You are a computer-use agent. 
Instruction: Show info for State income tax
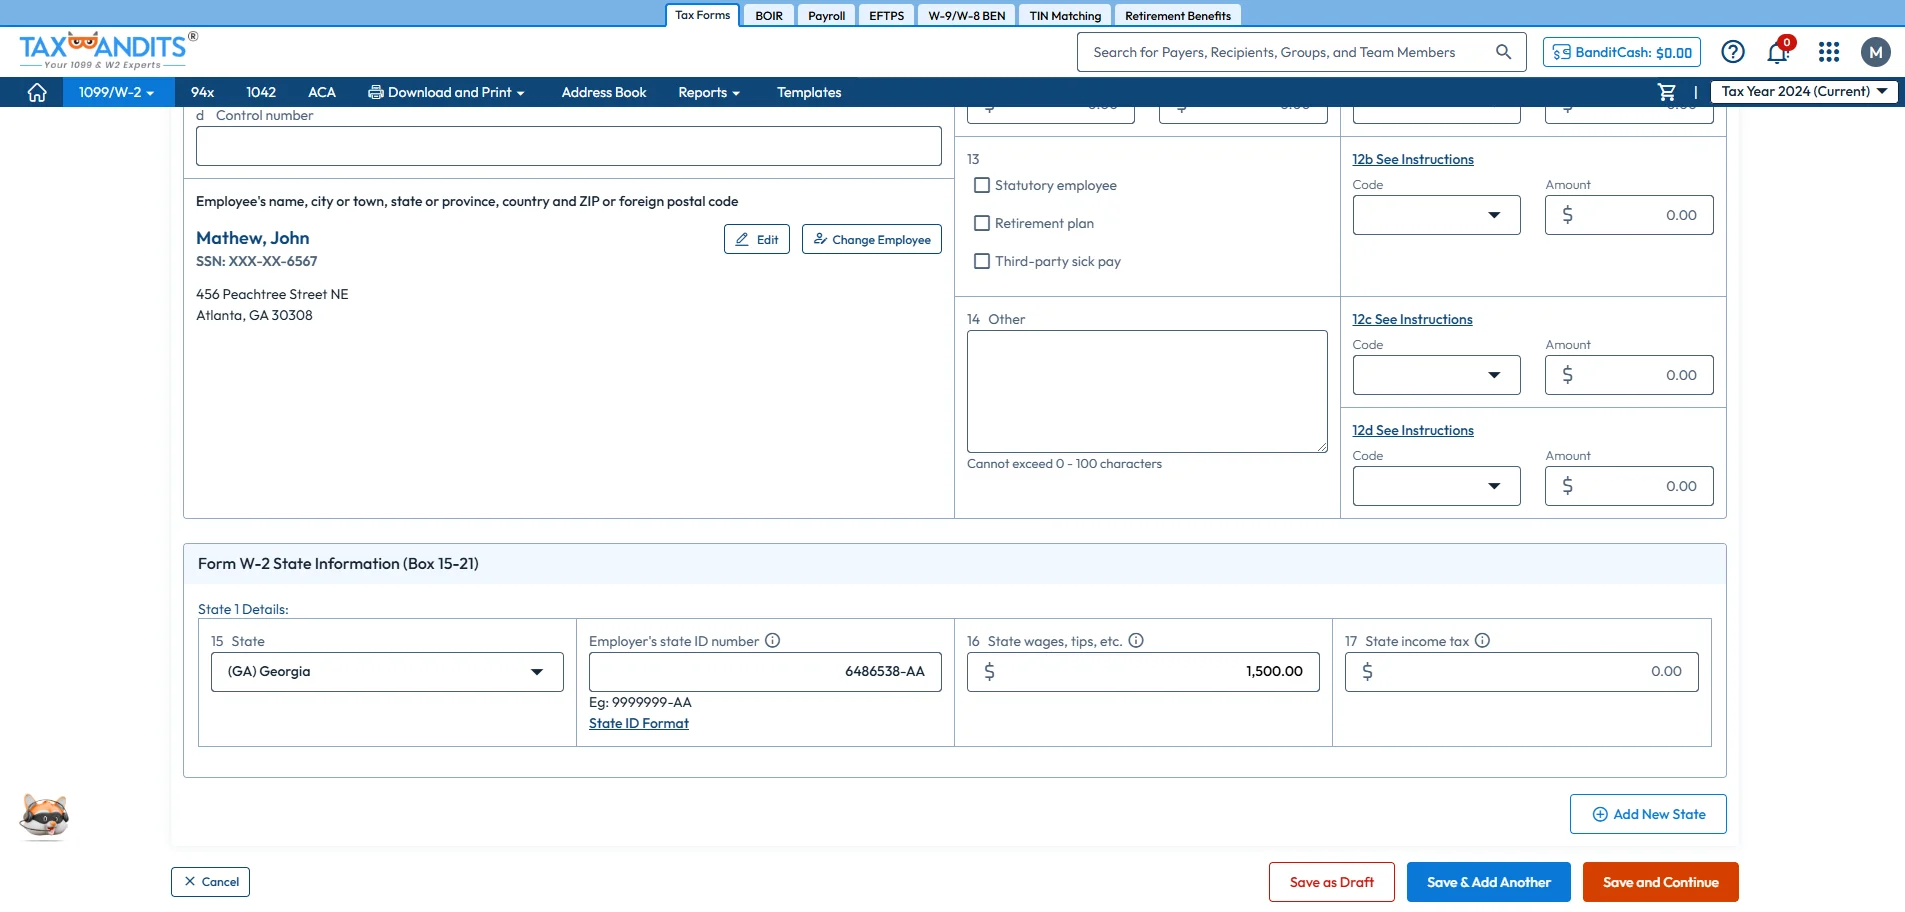(1482, 641)
